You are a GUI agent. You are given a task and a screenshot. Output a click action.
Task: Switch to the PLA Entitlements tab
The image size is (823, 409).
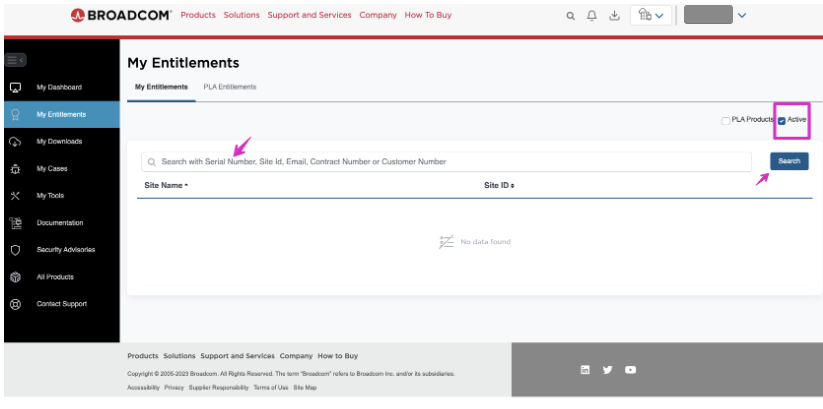pyautogui.click(x=230, y=87)
